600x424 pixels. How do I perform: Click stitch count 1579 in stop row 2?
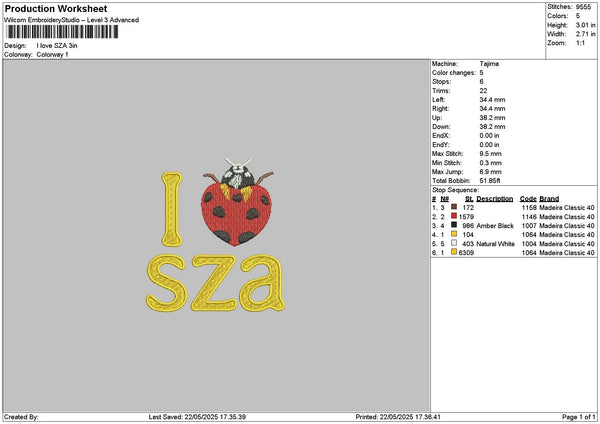[466, 217]
